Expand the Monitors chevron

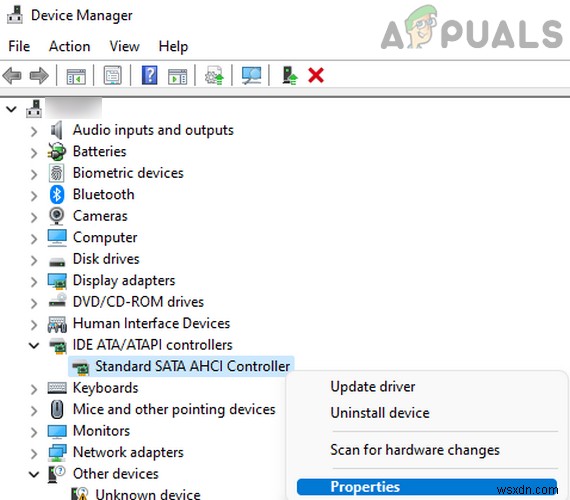tap(34, 432)
